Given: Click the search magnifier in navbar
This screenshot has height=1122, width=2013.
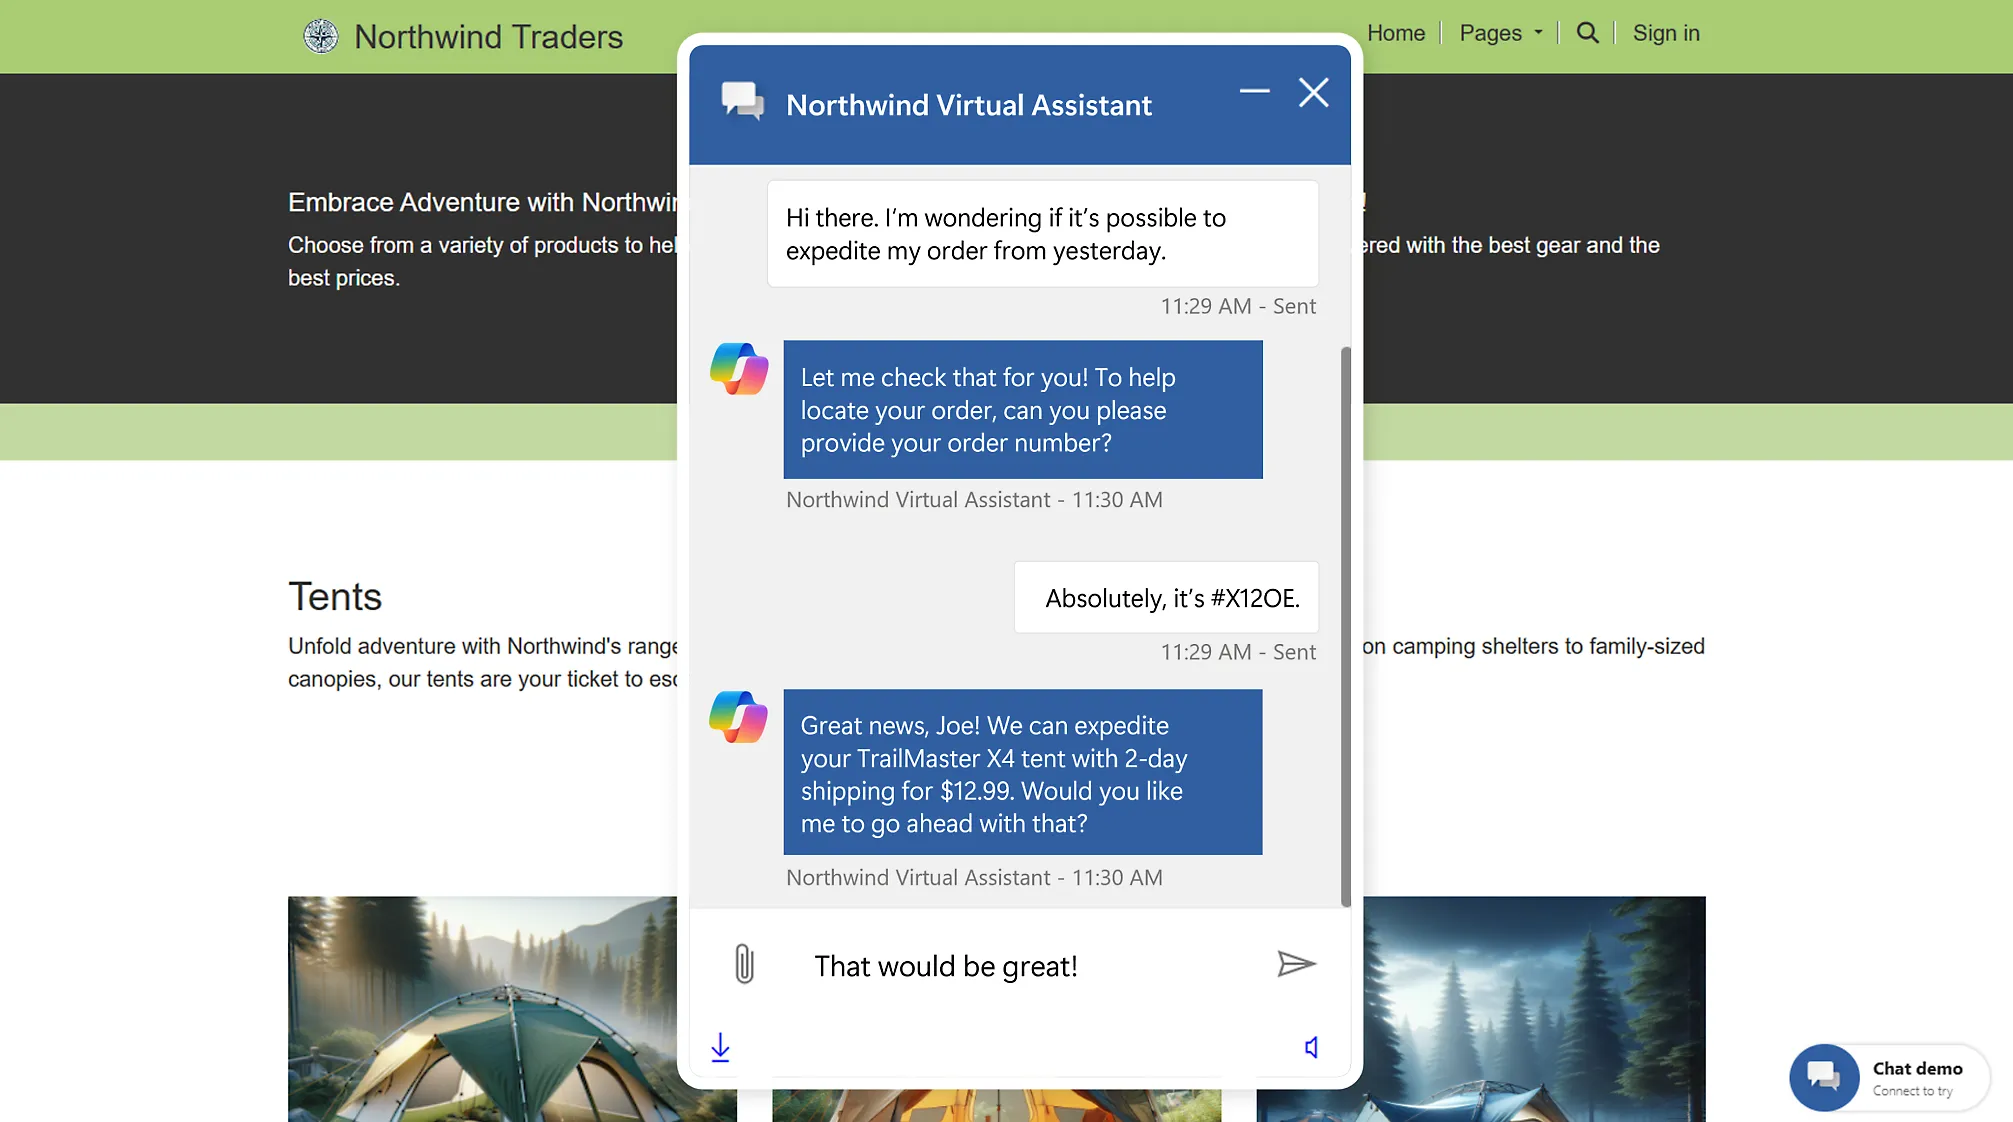Looking at the screenshot, I should pyautogui.click(x=1587, y=33).
